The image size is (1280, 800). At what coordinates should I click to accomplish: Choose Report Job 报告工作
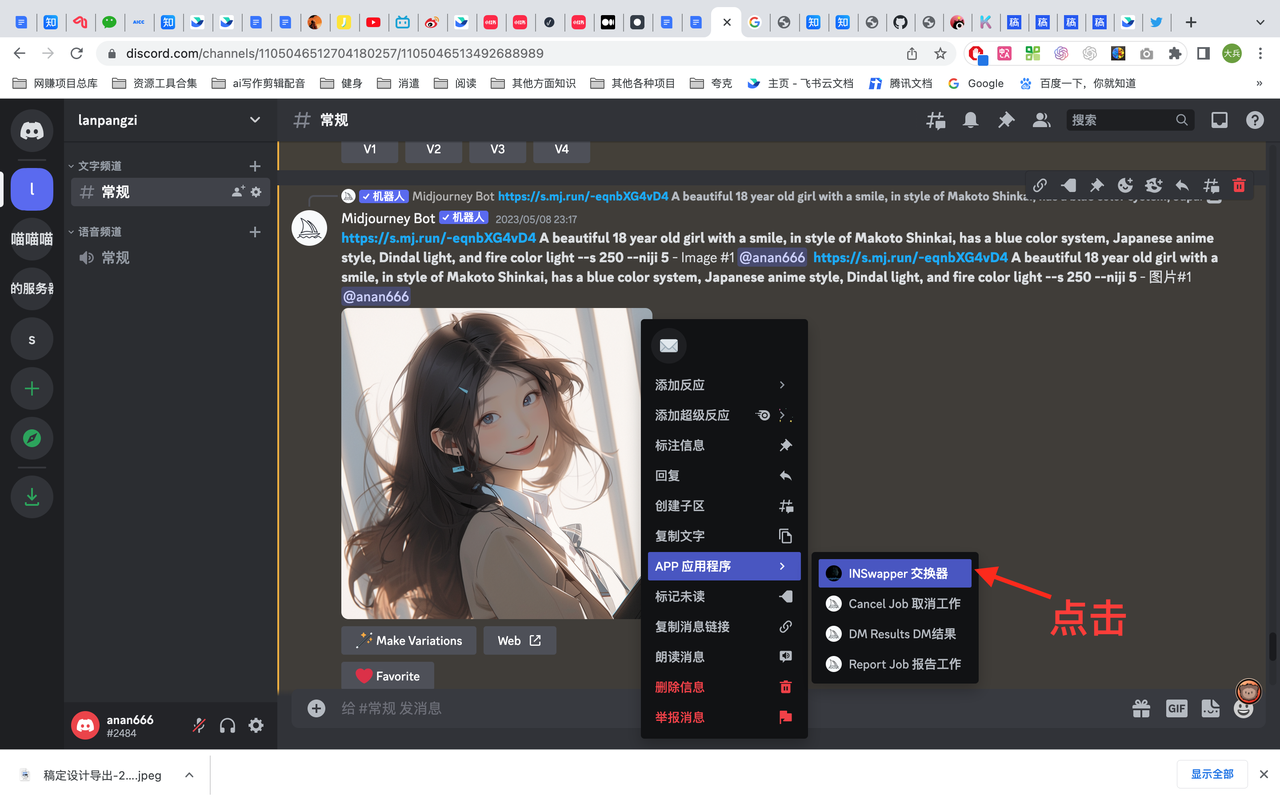pyautogui.click(x=895, y=664)
